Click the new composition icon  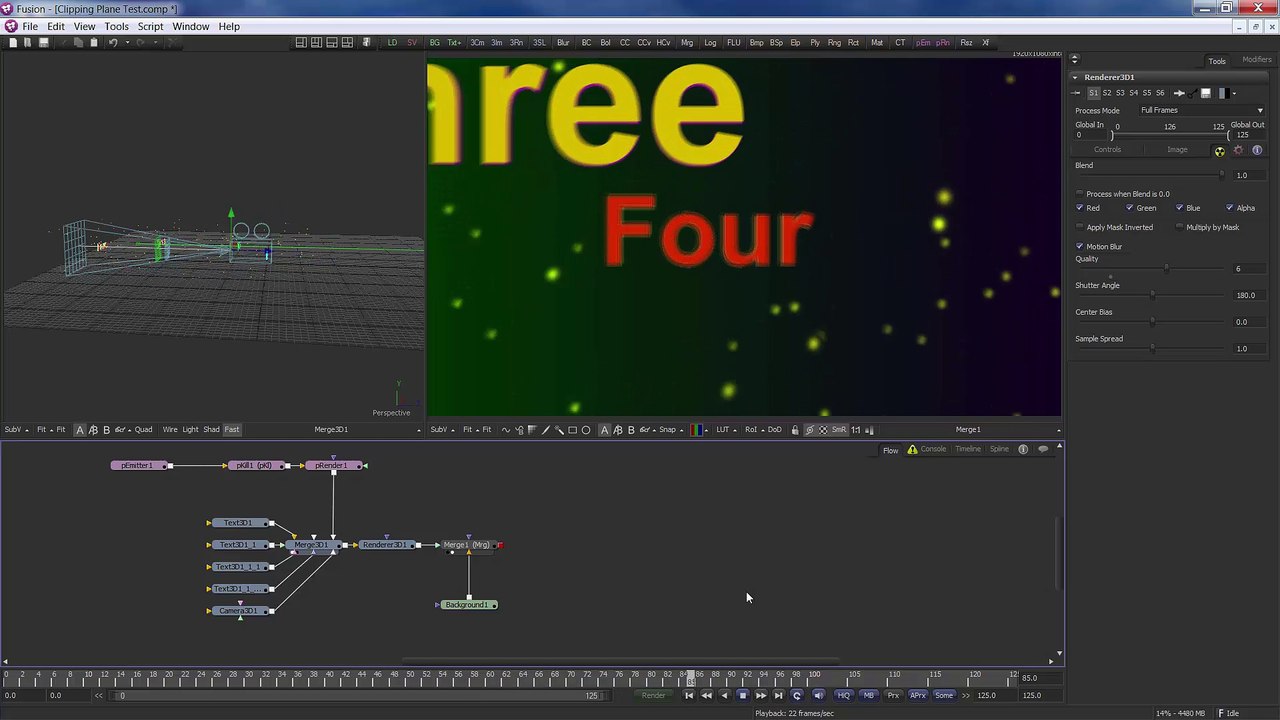click(x=12, y=42)
